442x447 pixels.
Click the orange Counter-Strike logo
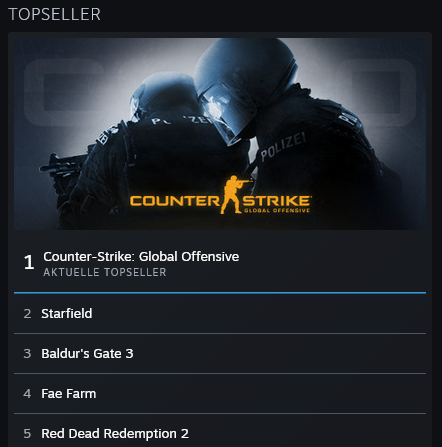[220, 196]
